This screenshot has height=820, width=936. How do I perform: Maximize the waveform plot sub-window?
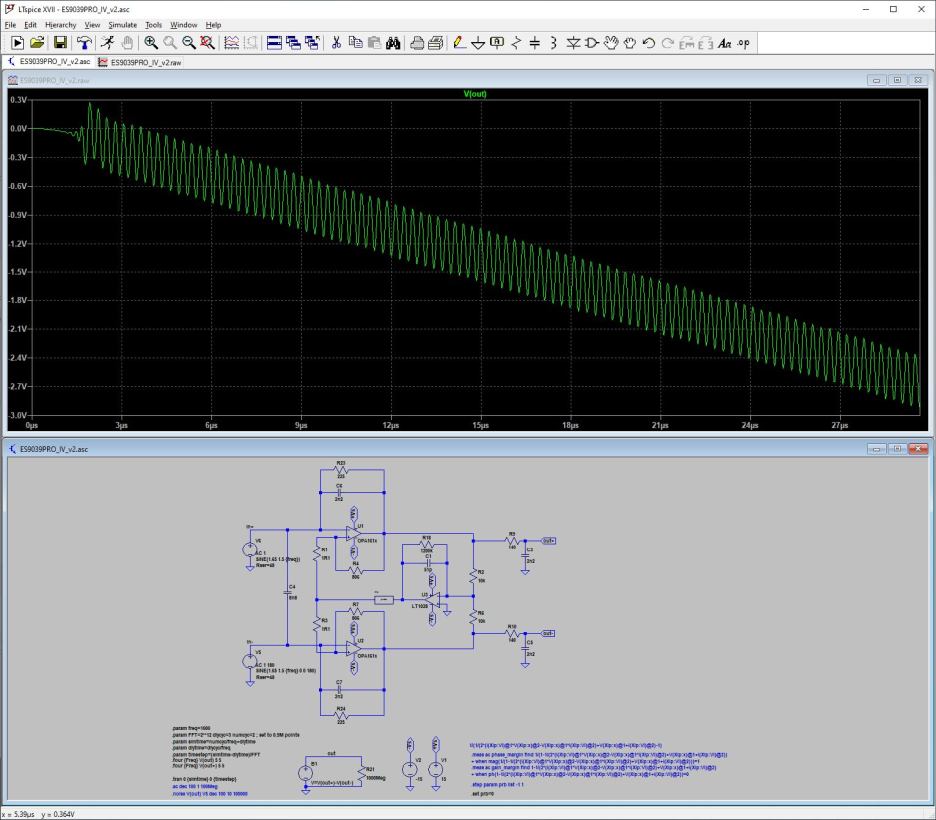coord(897,80)
